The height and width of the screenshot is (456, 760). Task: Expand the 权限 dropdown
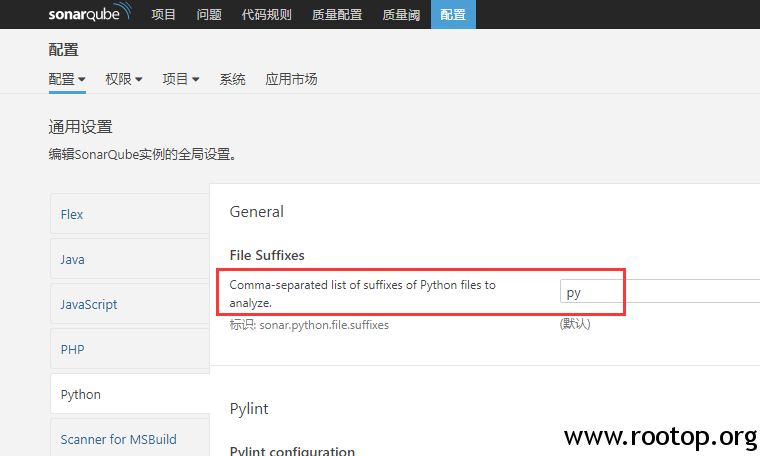tap(124, 79)
